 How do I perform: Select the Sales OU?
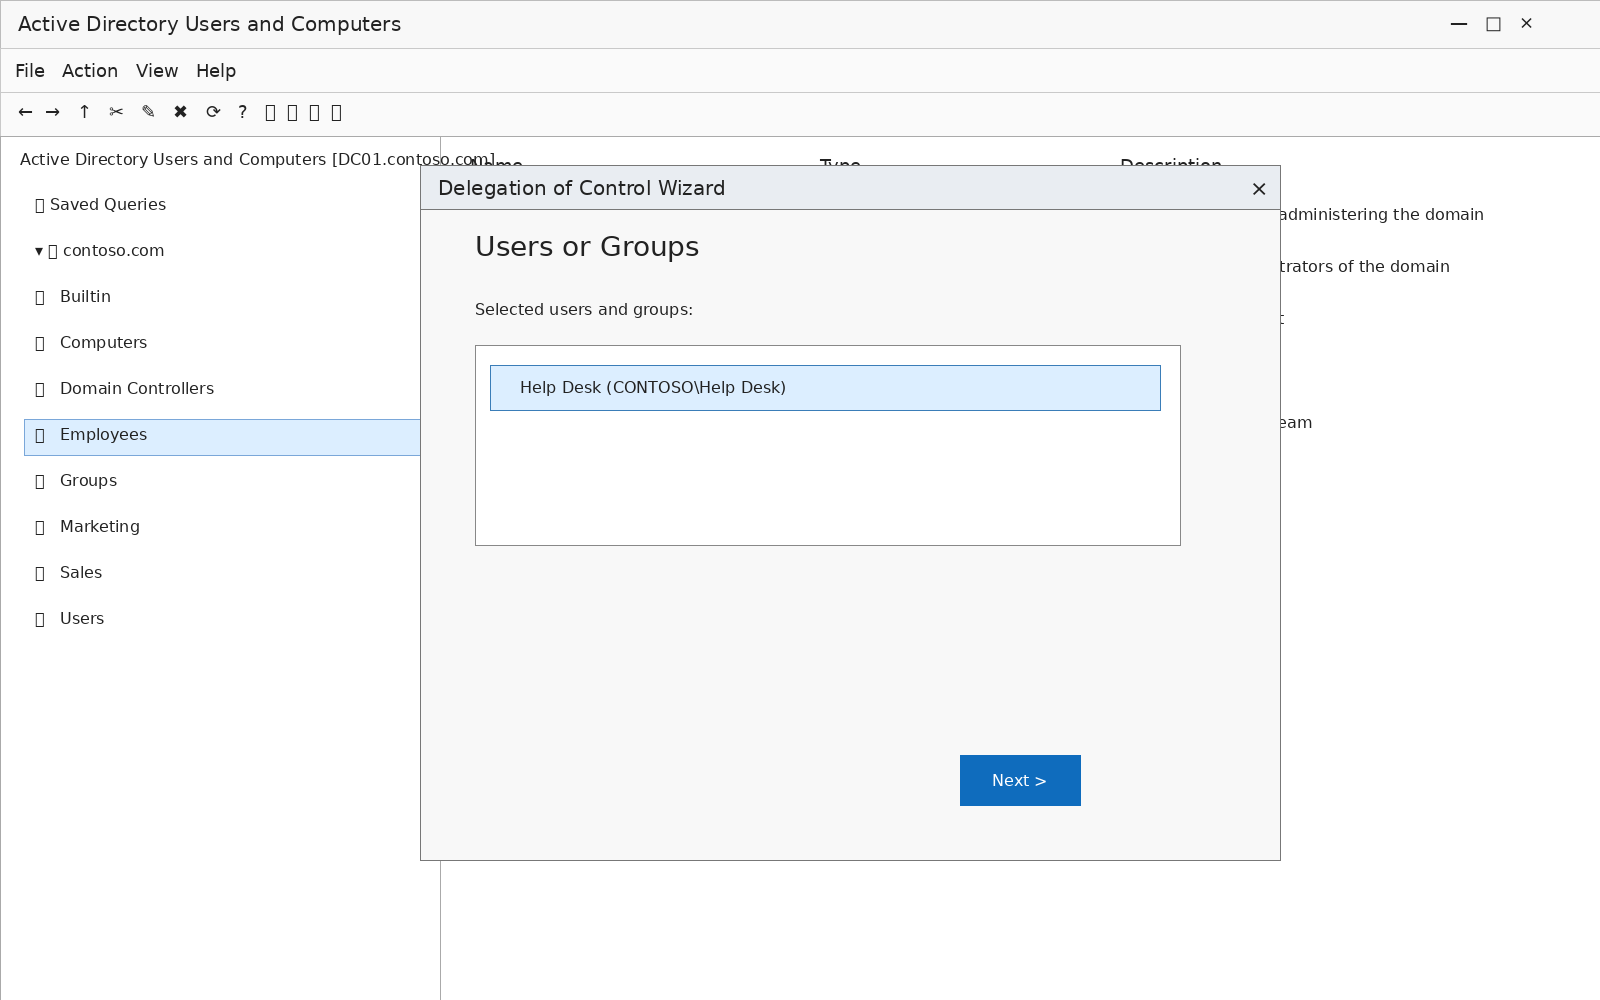tap(81, 573)
